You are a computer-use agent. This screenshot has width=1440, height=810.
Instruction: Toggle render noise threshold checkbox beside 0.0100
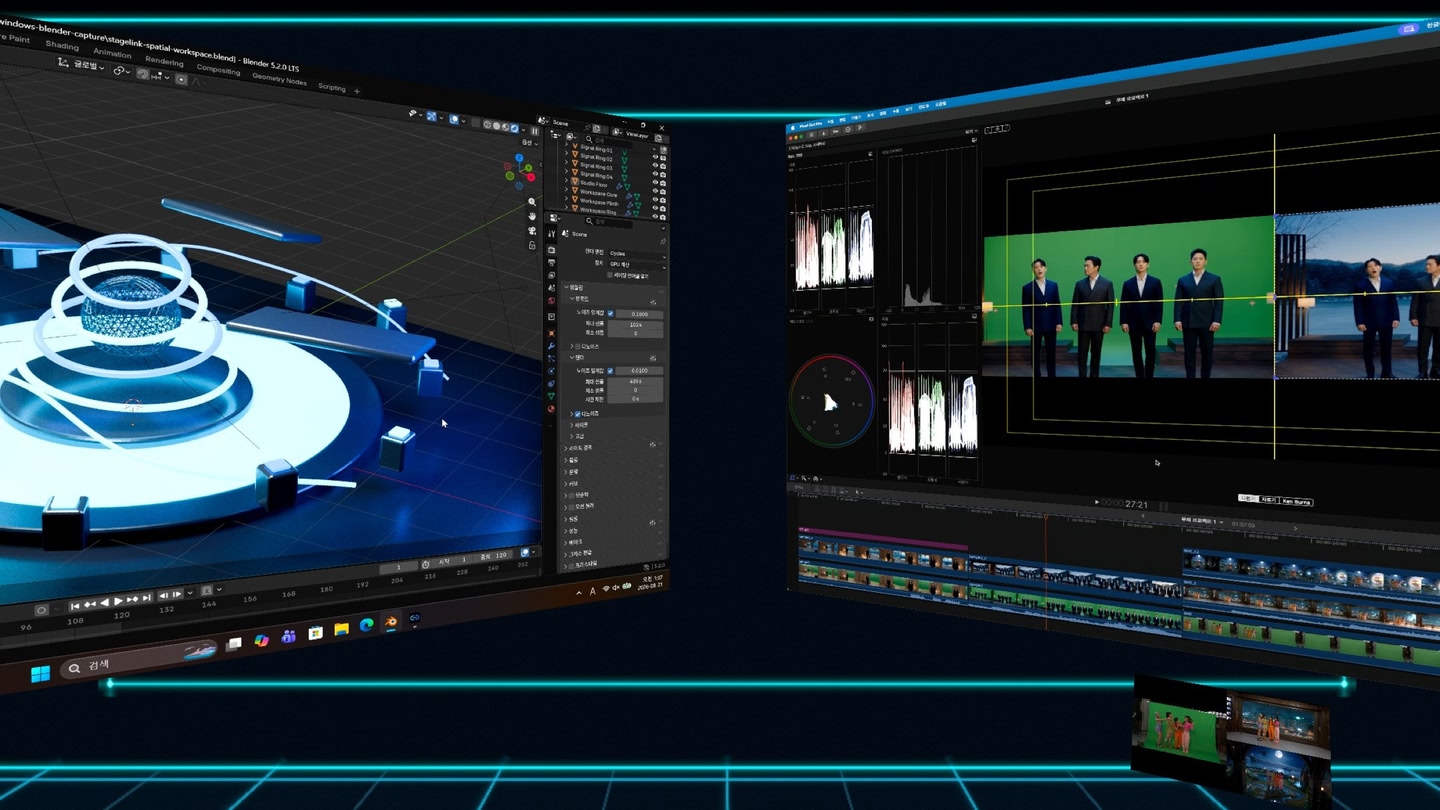point(610,371)
